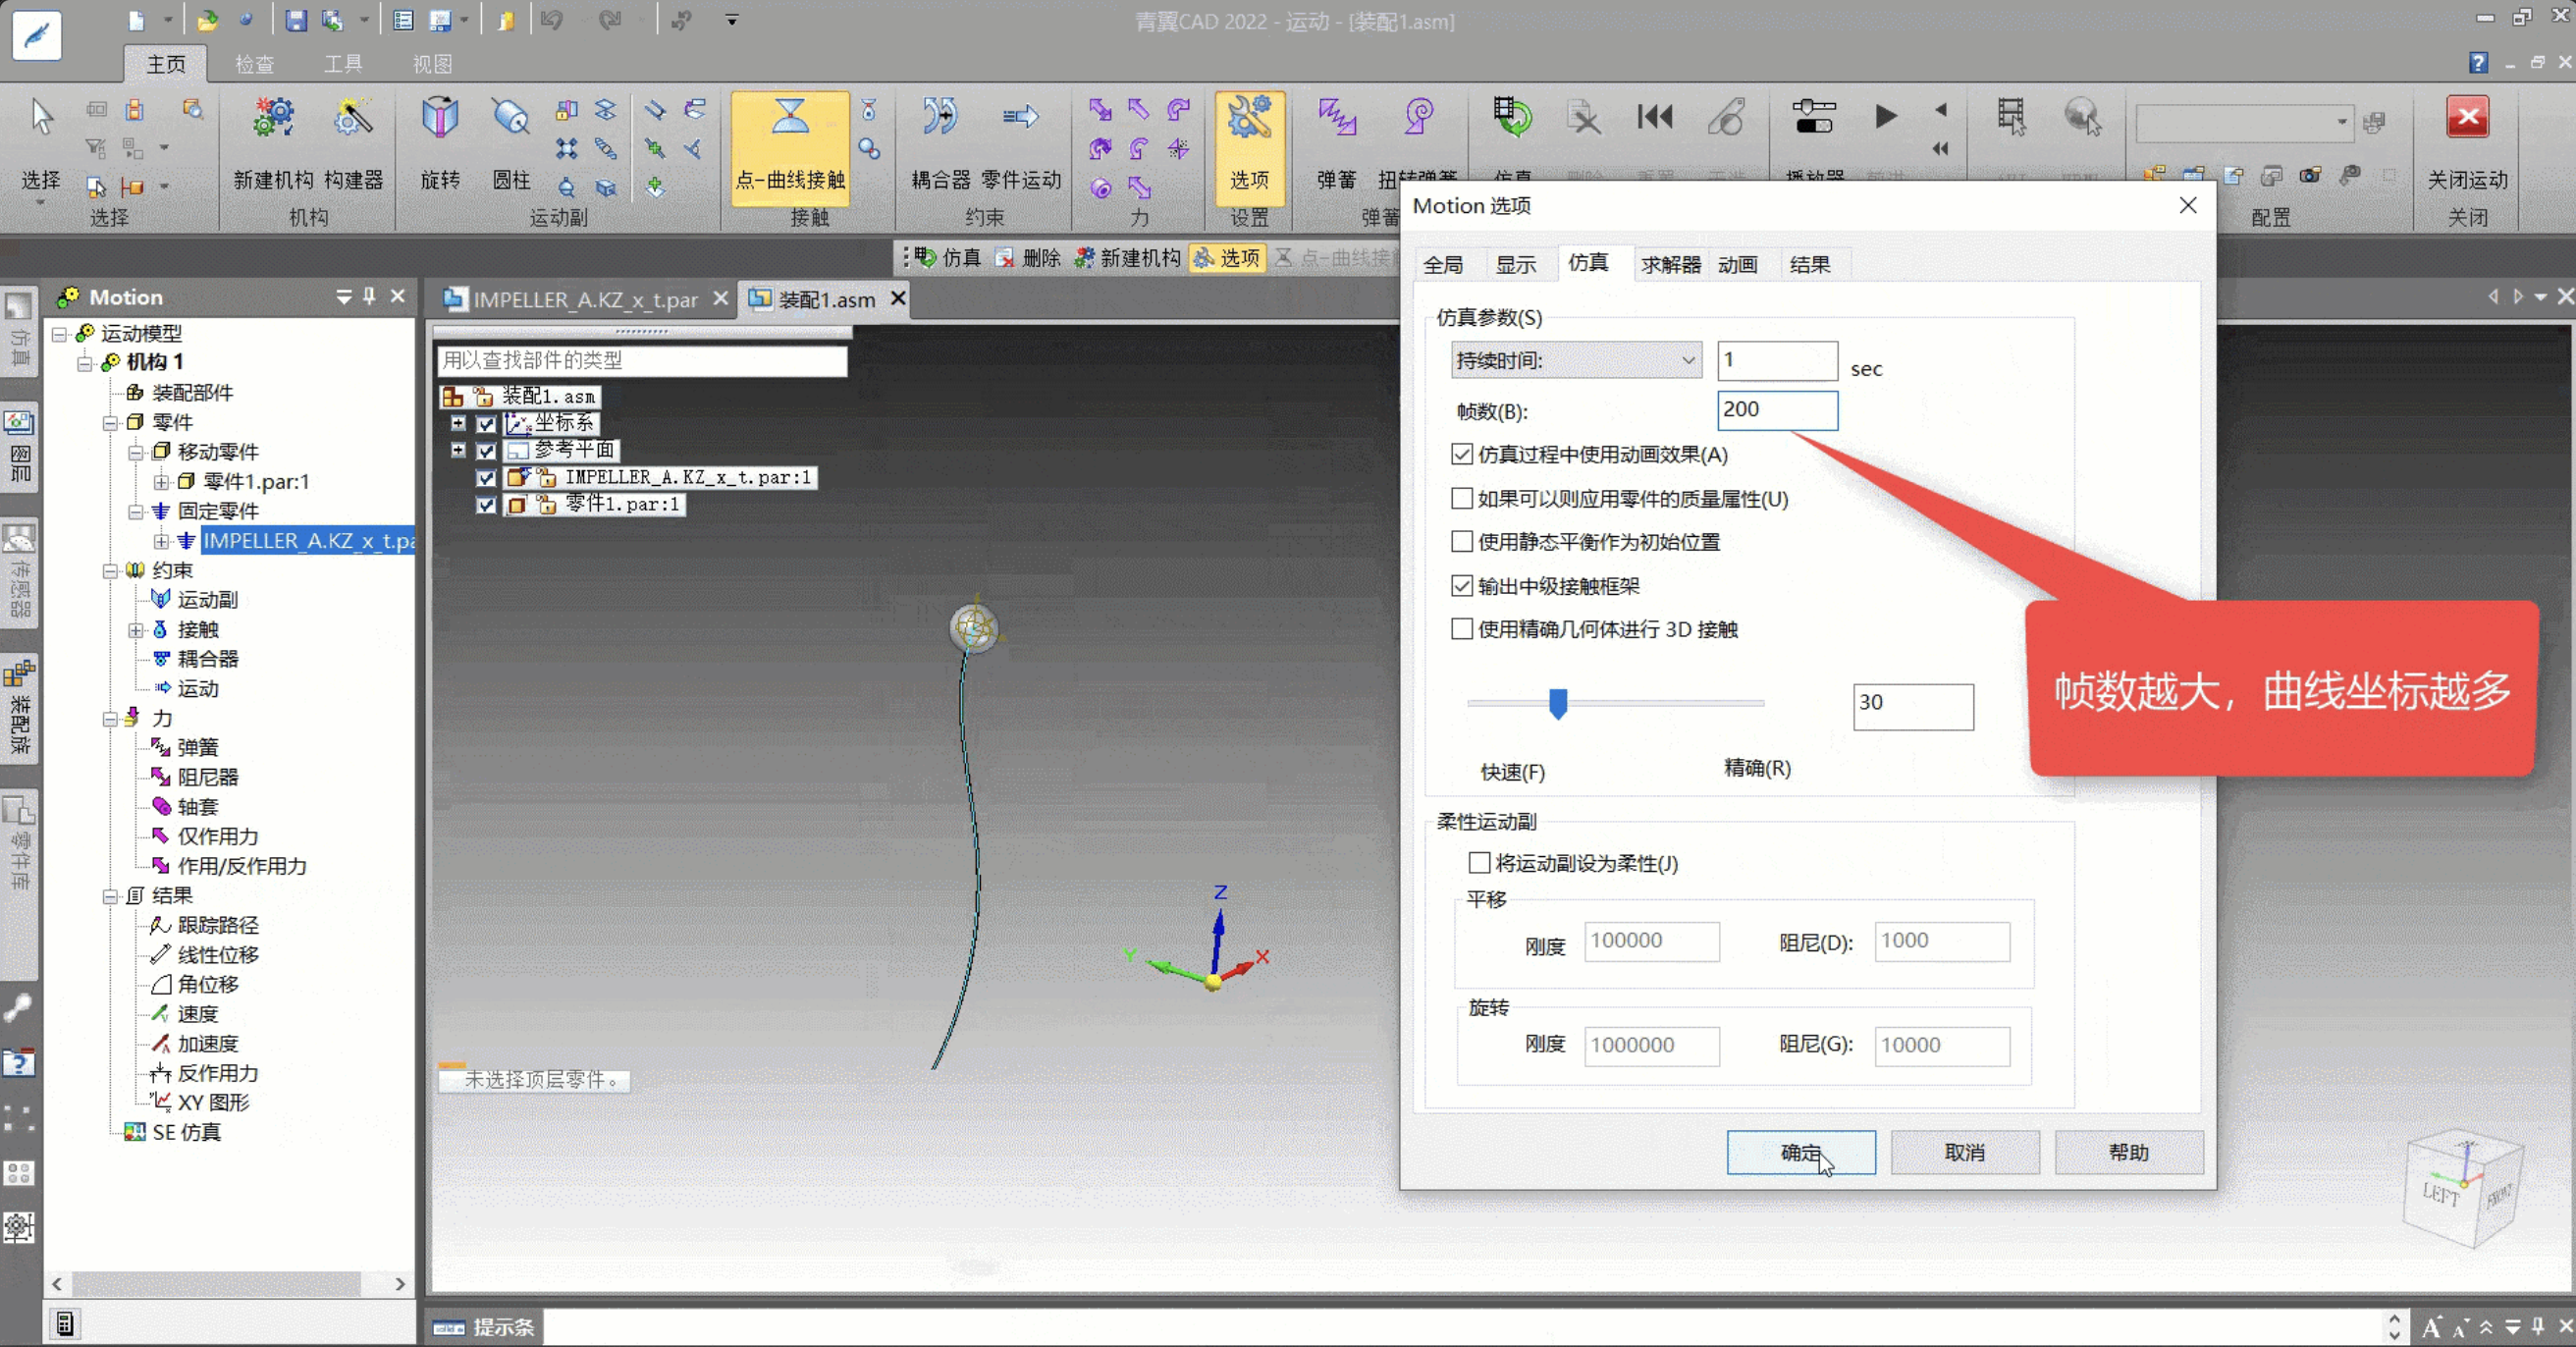Collapse the 零件 tree node
The width and height of the screenshot is (2576, 1347).
pyautogui.click(x=110, y=423)
